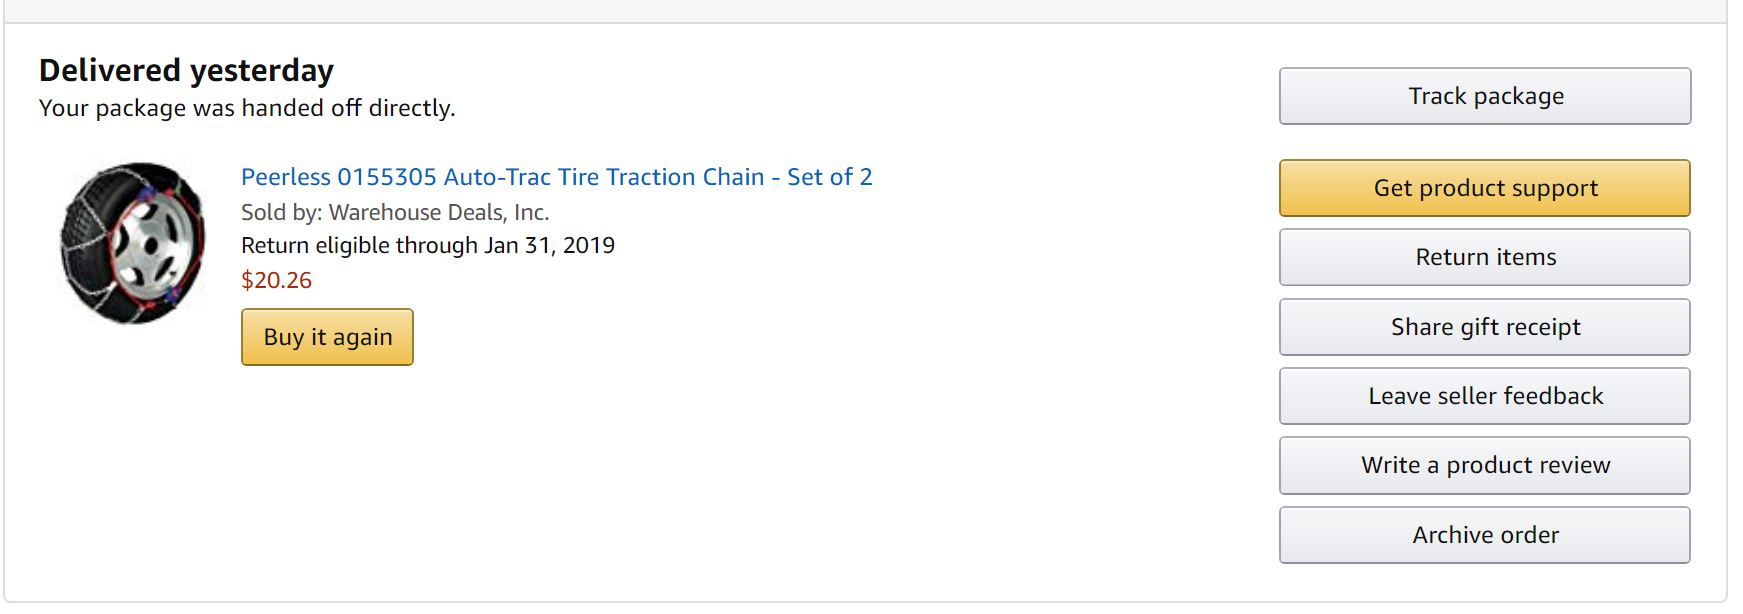The image size is (1743, 614).
Task: Click the Return eligible through Jan 31 text
Action: [x=428, y=245]
